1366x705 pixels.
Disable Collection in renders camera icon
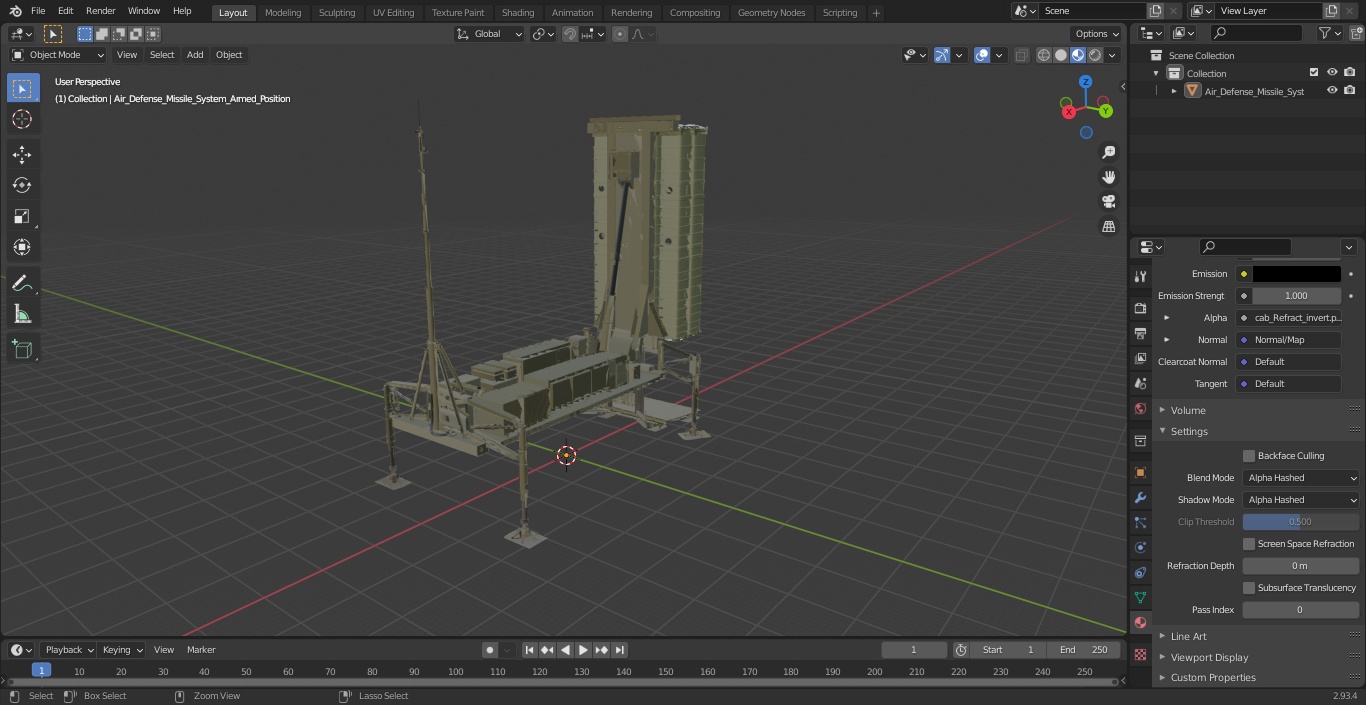(1350, 73)
